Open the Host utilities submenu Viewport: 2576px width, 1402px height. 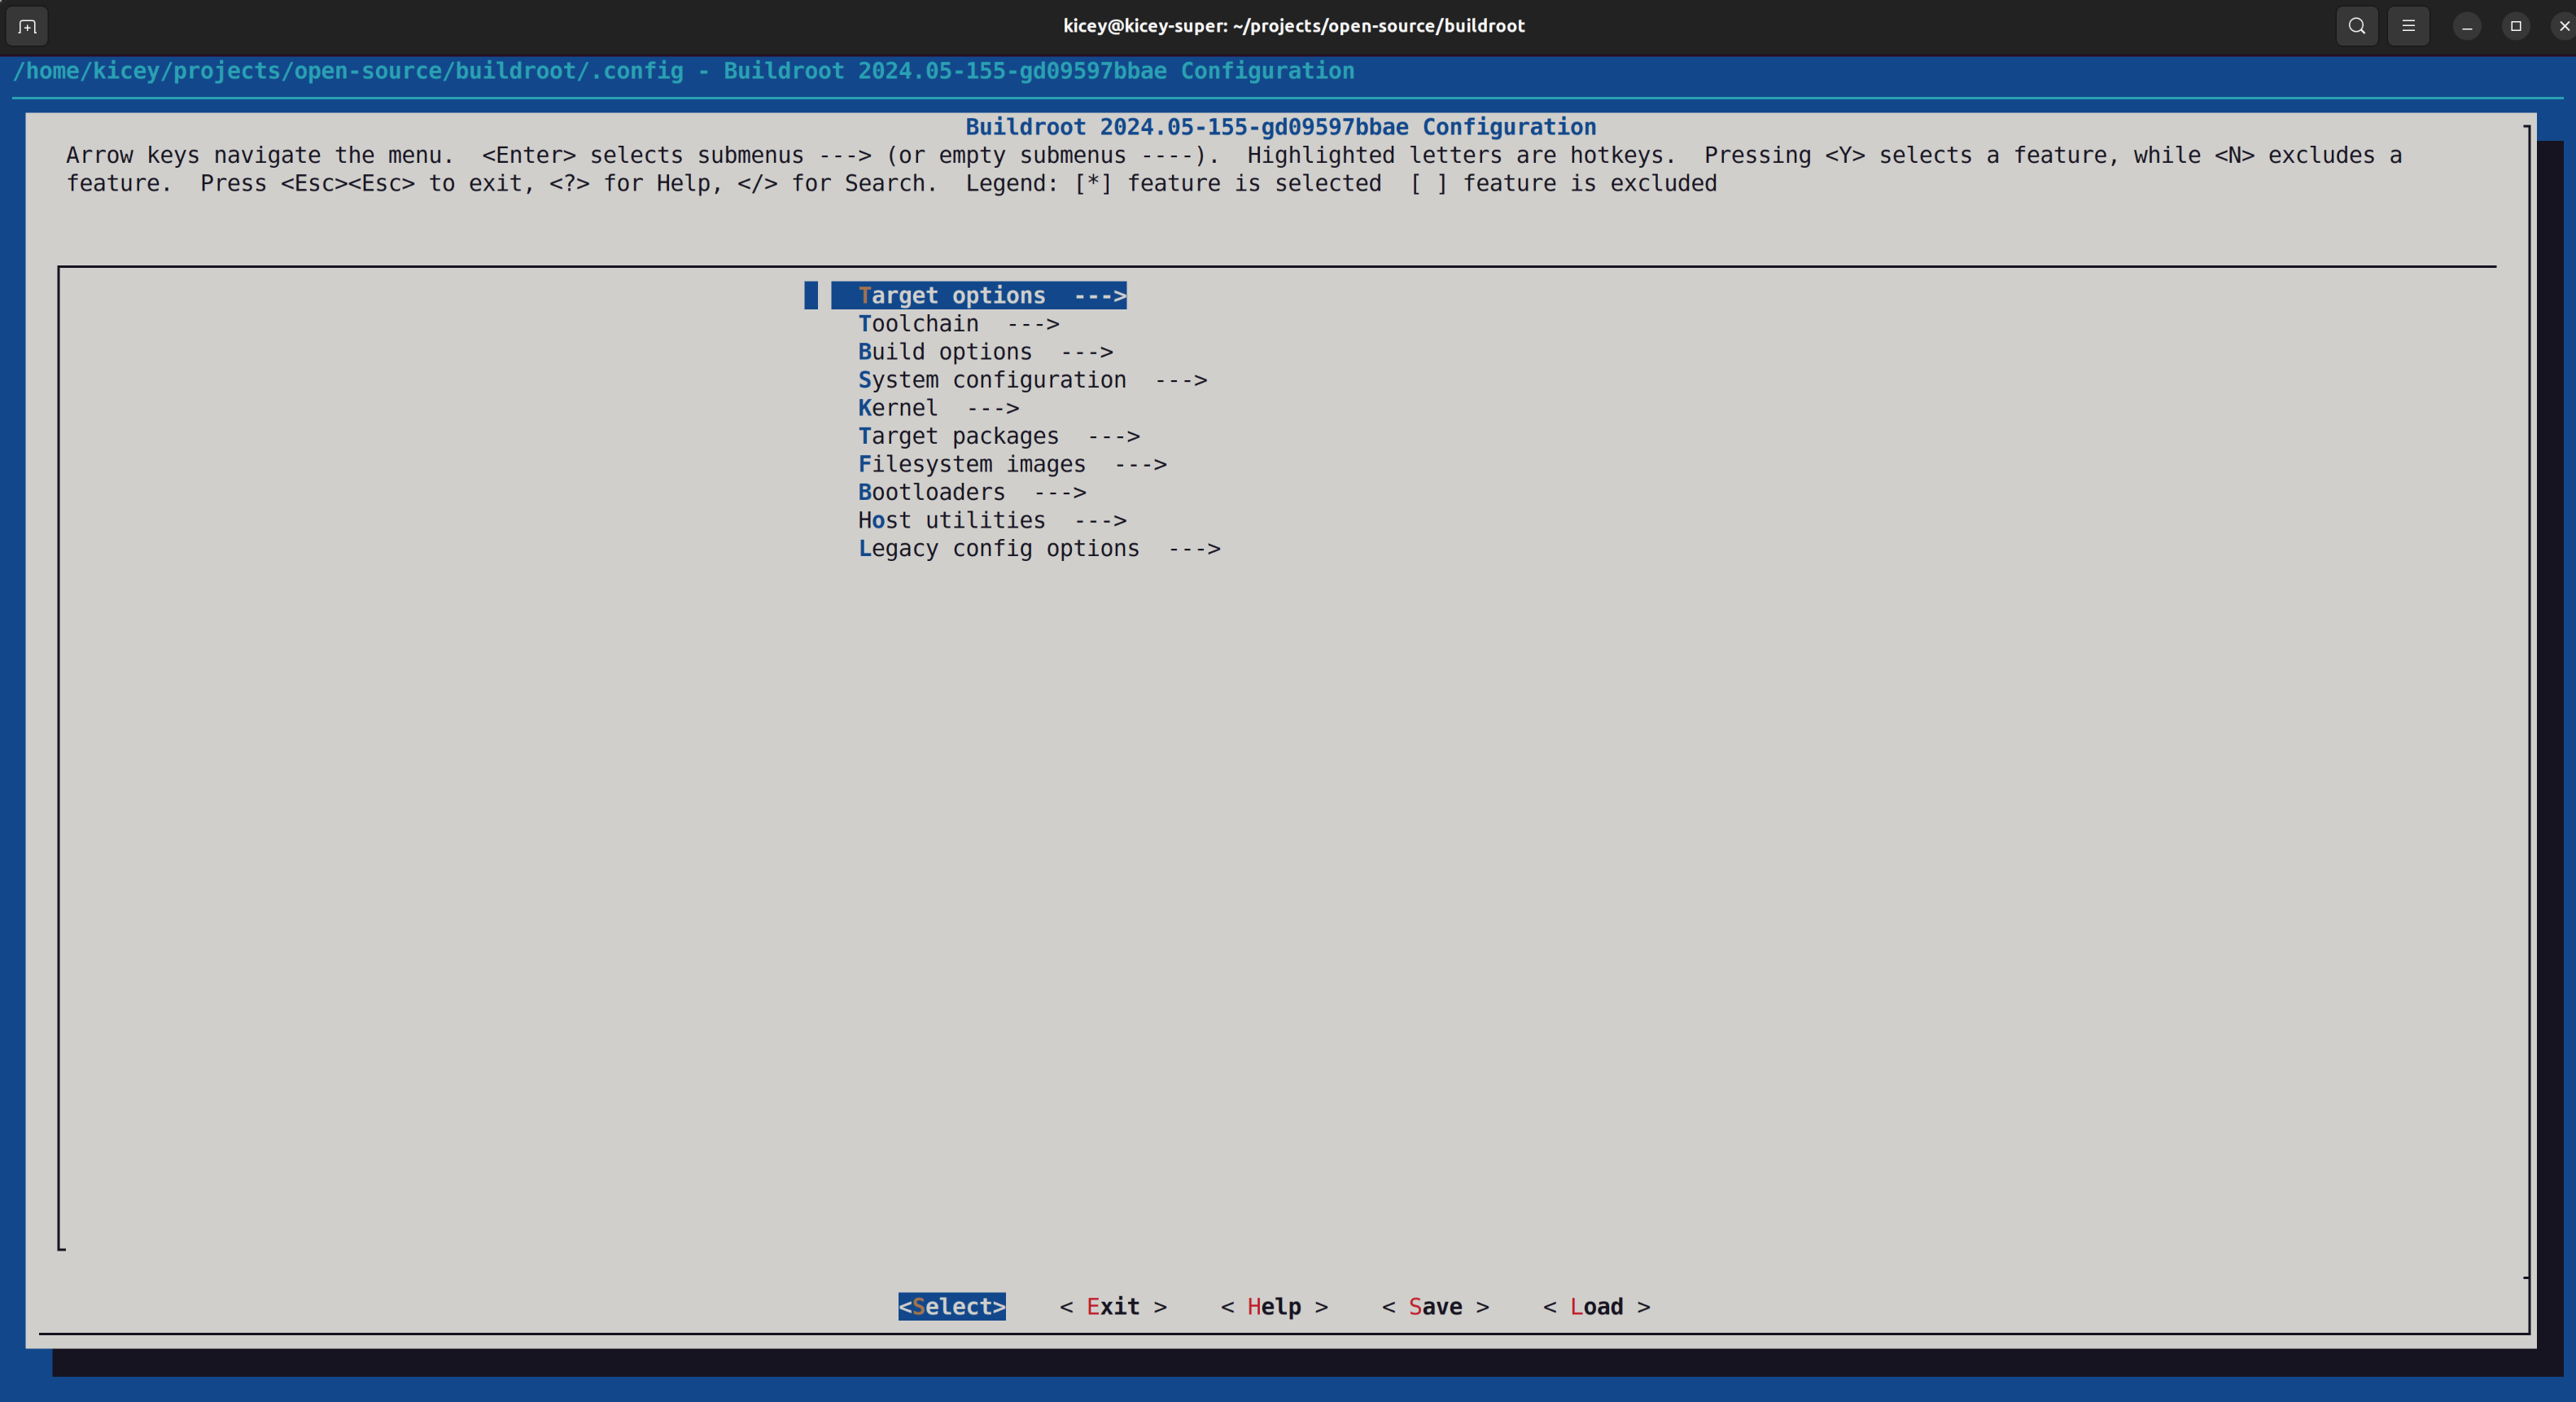tap(950, 519)
